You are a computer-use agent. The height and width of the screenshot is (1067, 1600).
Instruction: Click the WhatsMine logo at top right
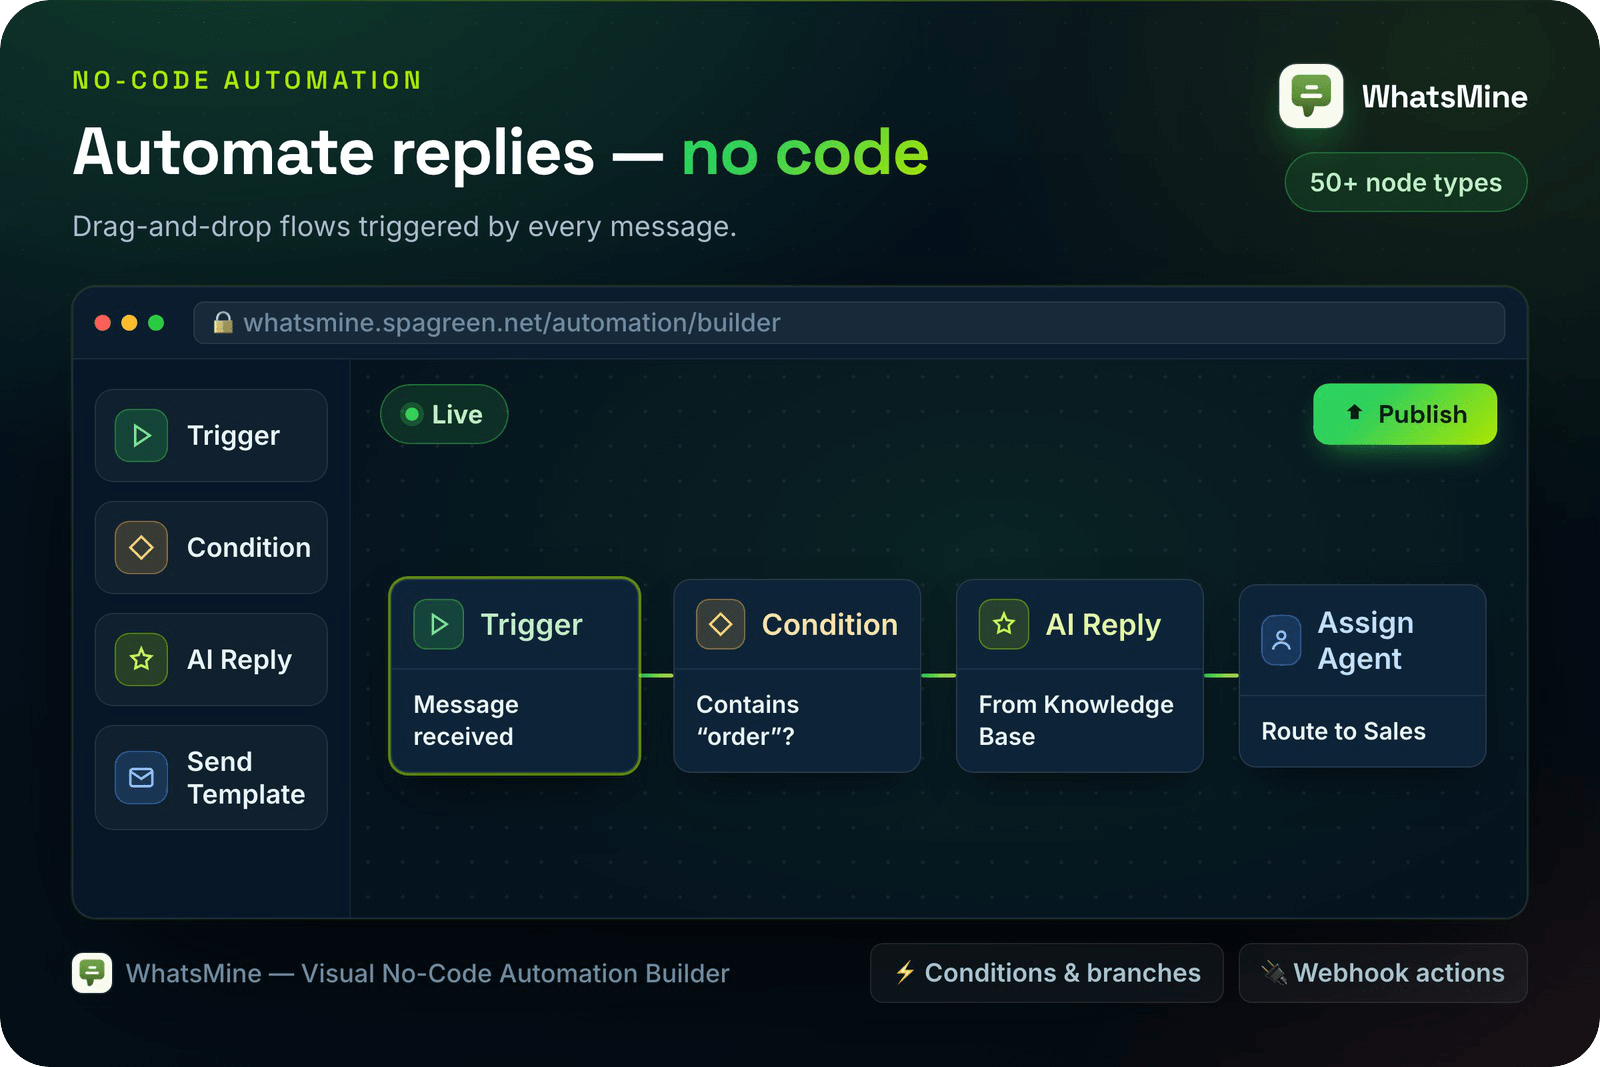coord(1311,96)
